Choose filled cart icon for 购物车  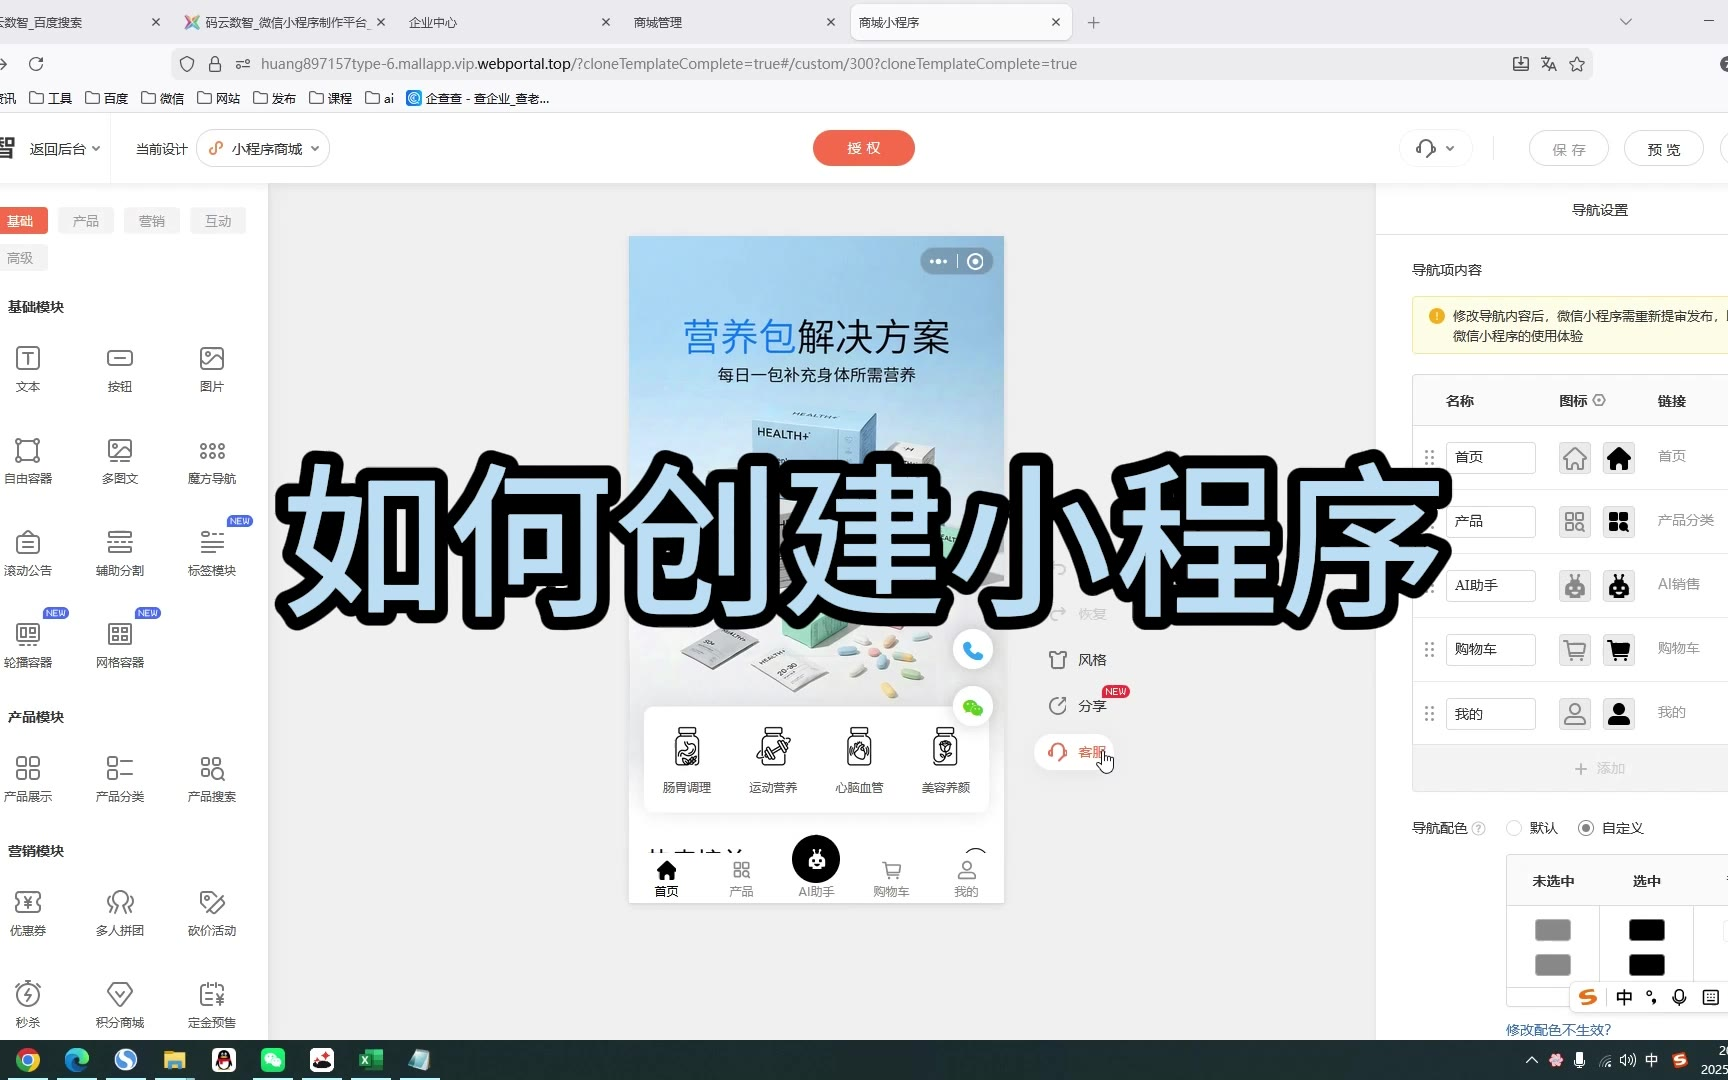[1619, 650]
